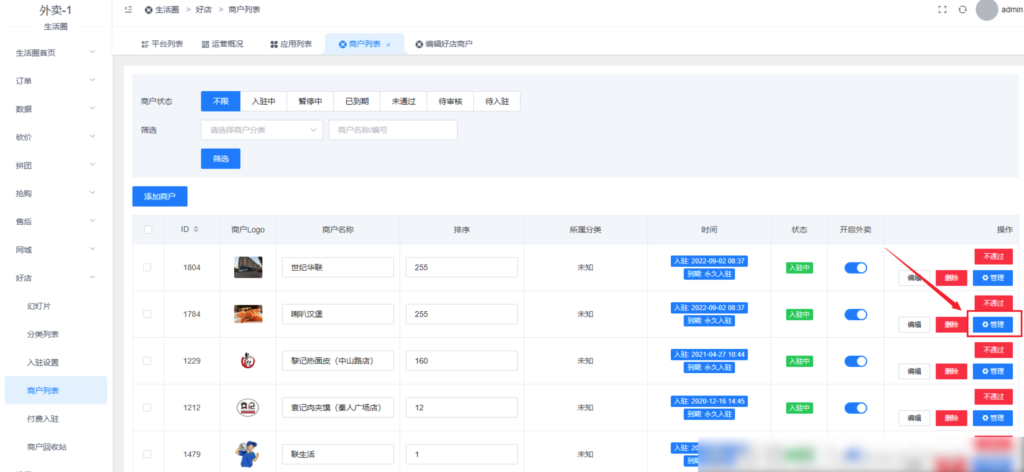Click the 联生活 merchant logo
The width and height of the screenshot is (1024, 472).
pos(248,454)
